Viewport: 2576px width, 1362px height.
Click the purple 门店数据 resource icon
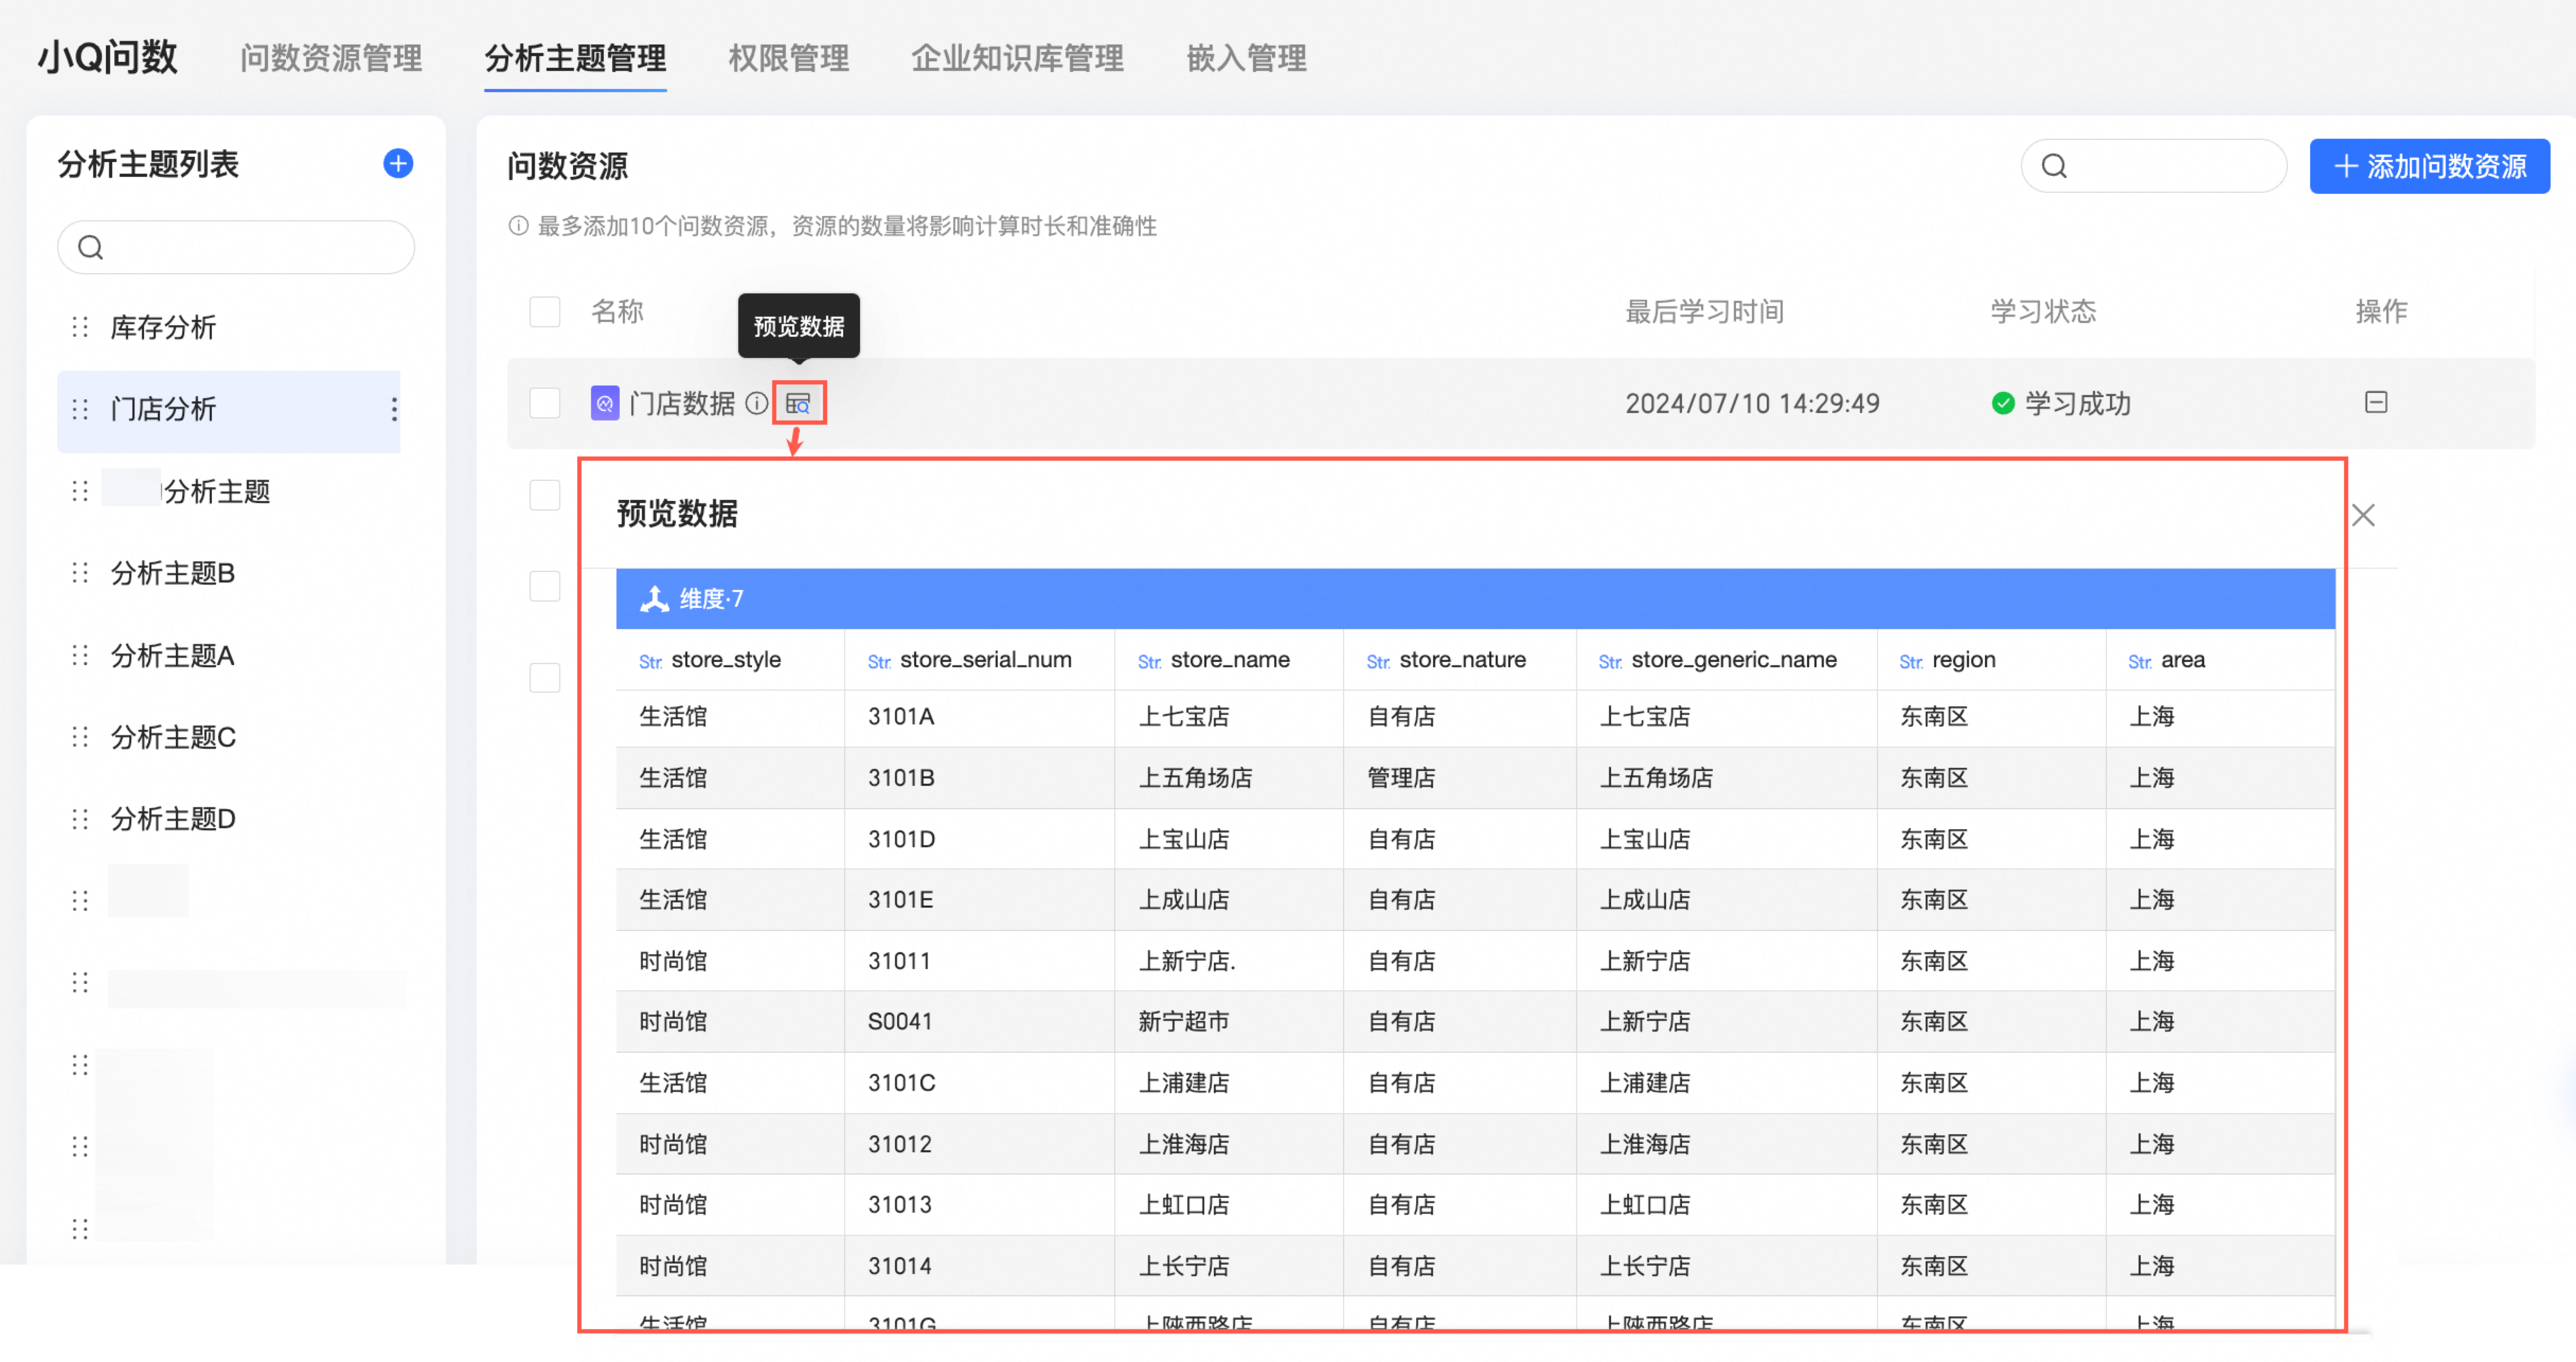click(x=605, y=403)
